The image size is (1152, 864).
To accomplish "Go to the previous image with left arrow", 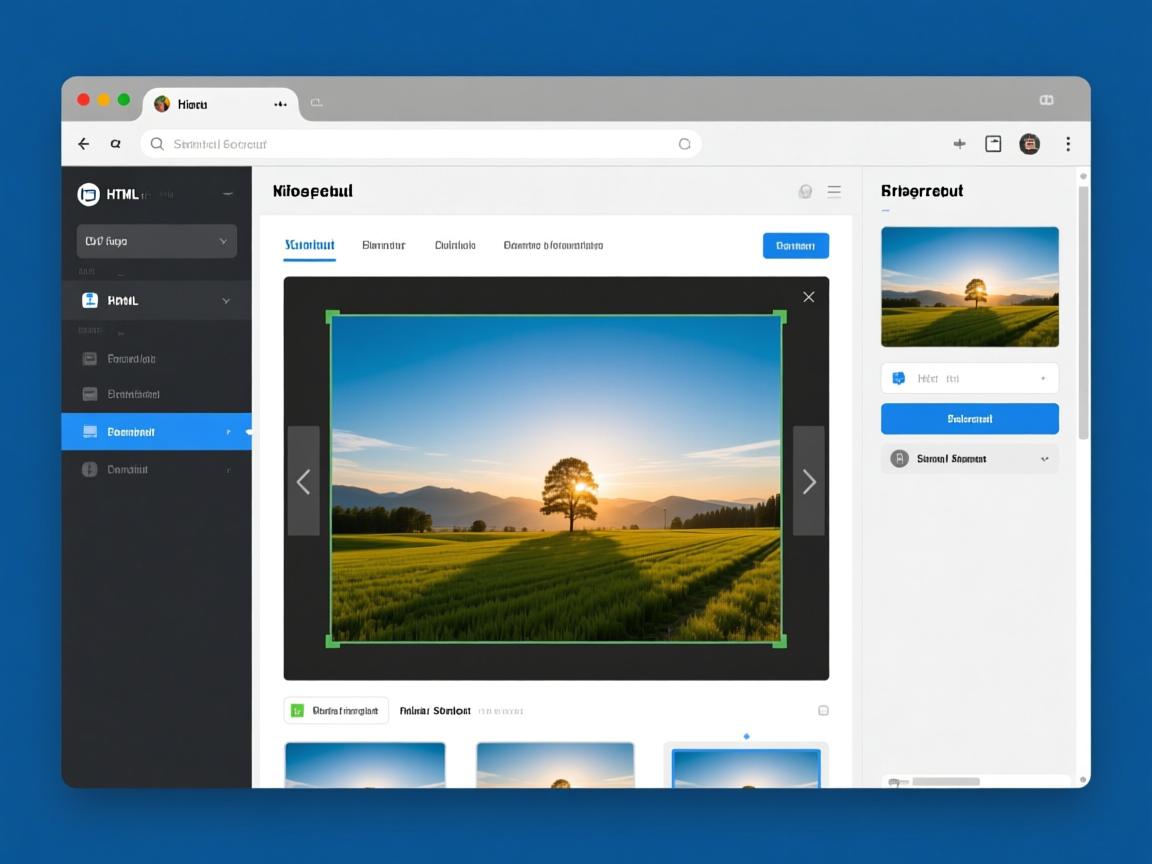I will (304, 482).
